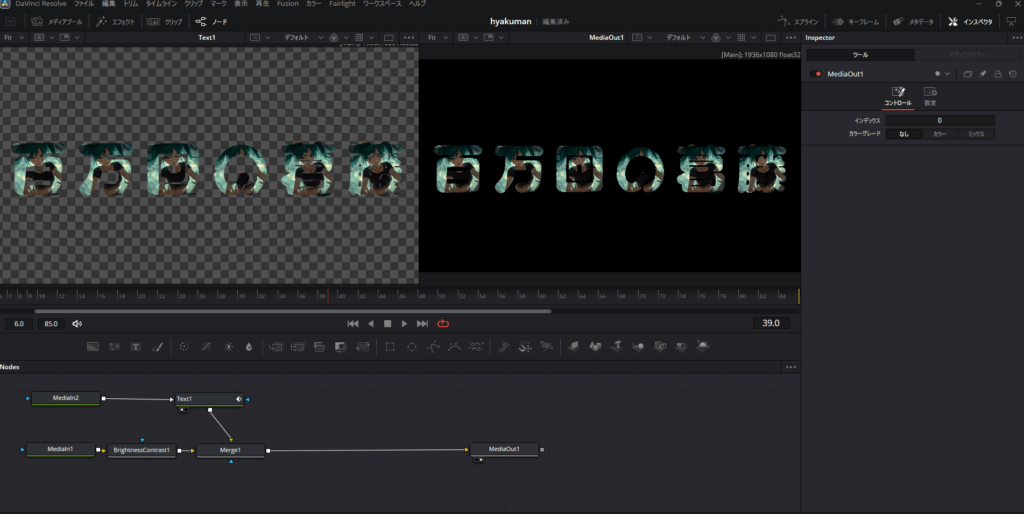1024x514 pixels.
Task: Click the speaker volume icon
Action: click(x=77, y=324)
